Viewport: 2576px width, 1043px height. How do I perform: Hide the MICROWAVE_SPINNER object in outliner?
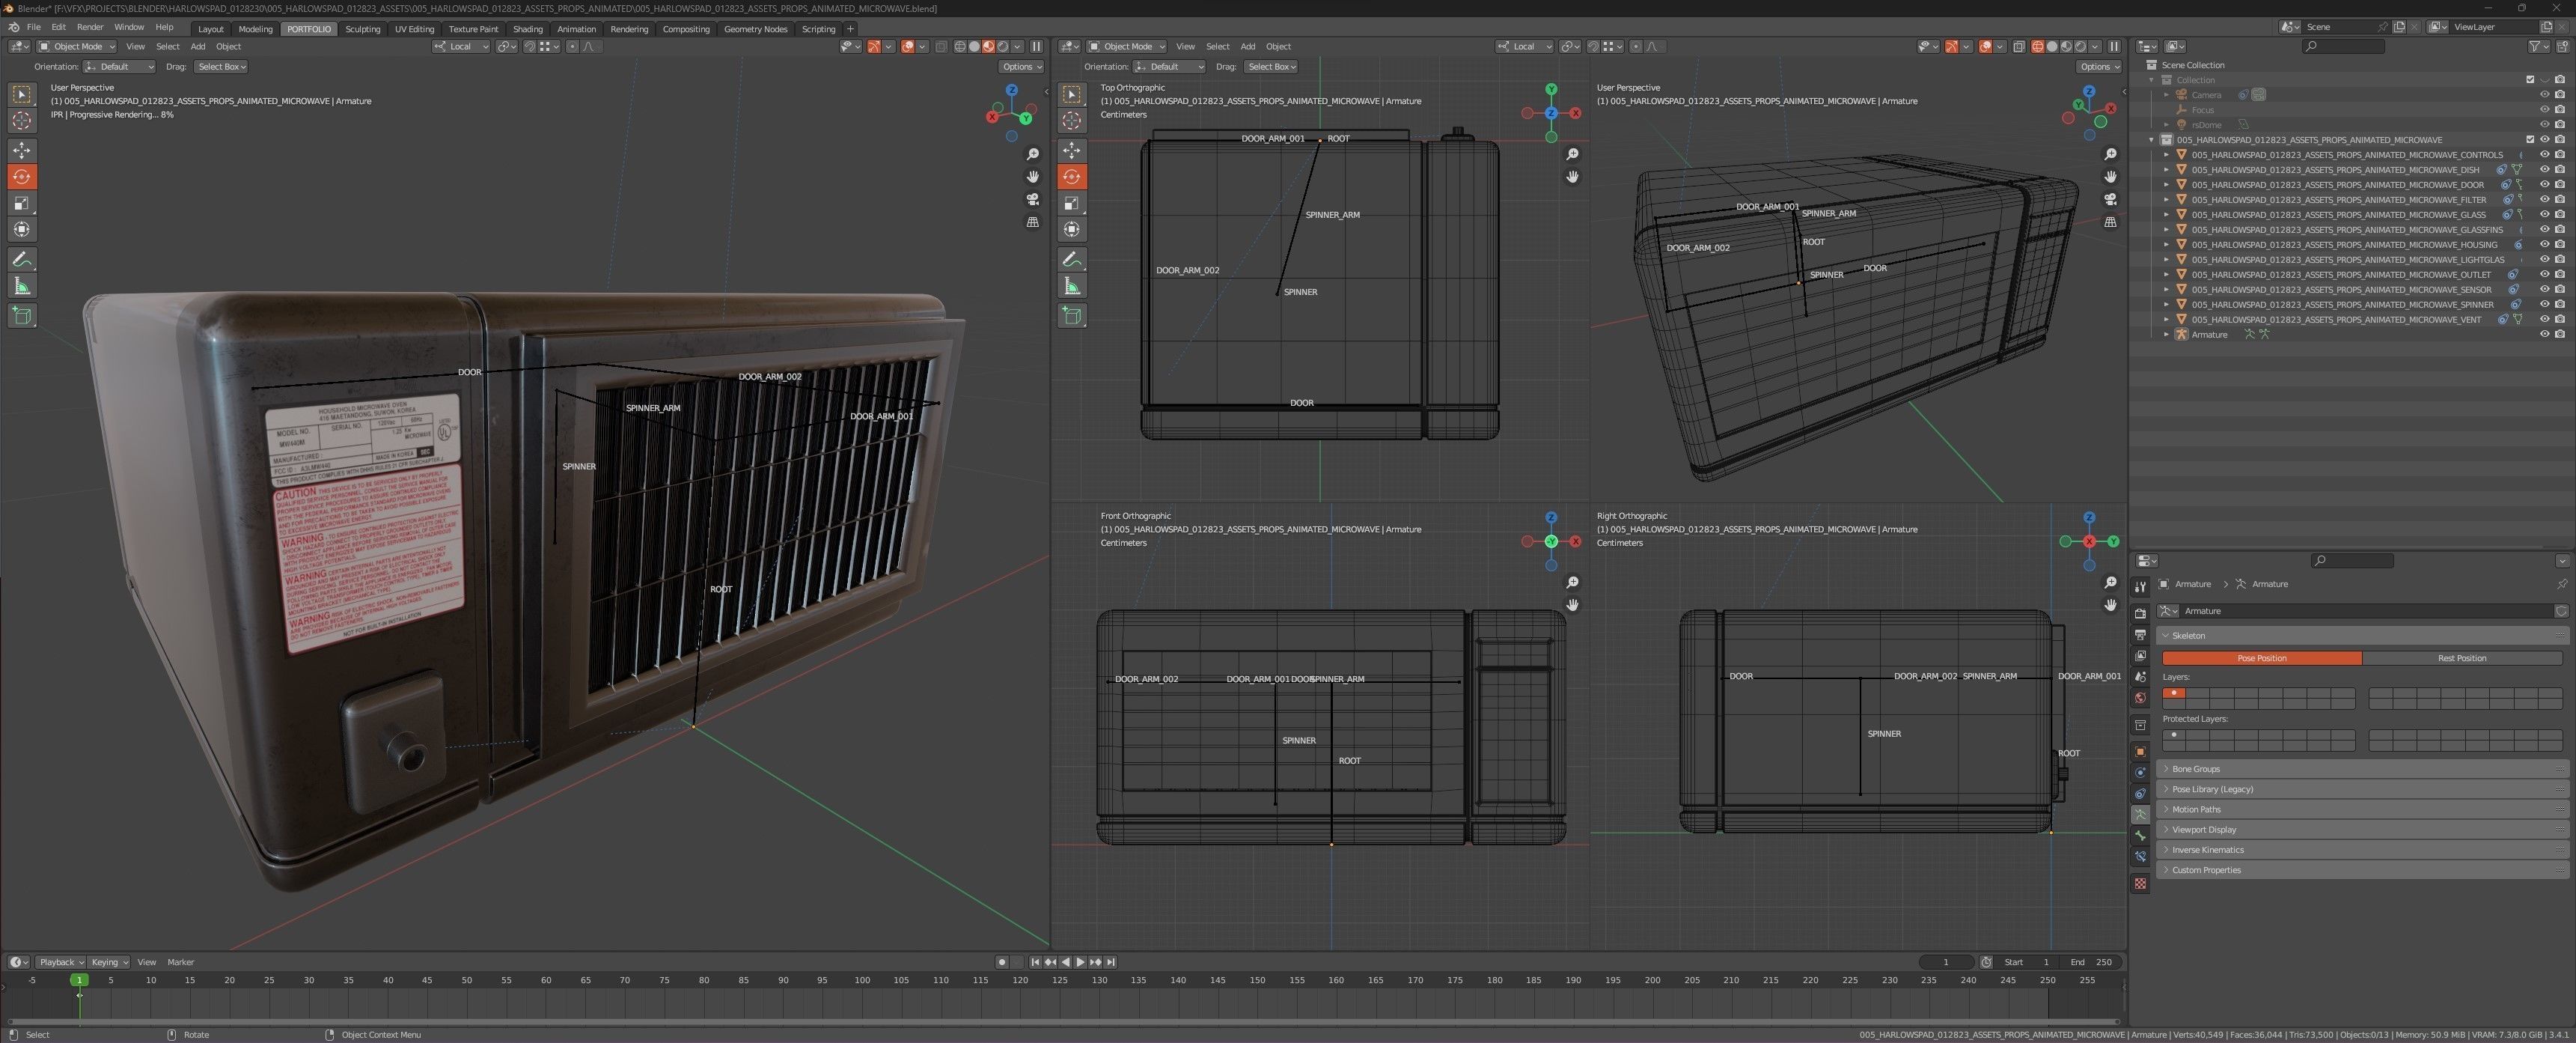(x=2544, y=305)
